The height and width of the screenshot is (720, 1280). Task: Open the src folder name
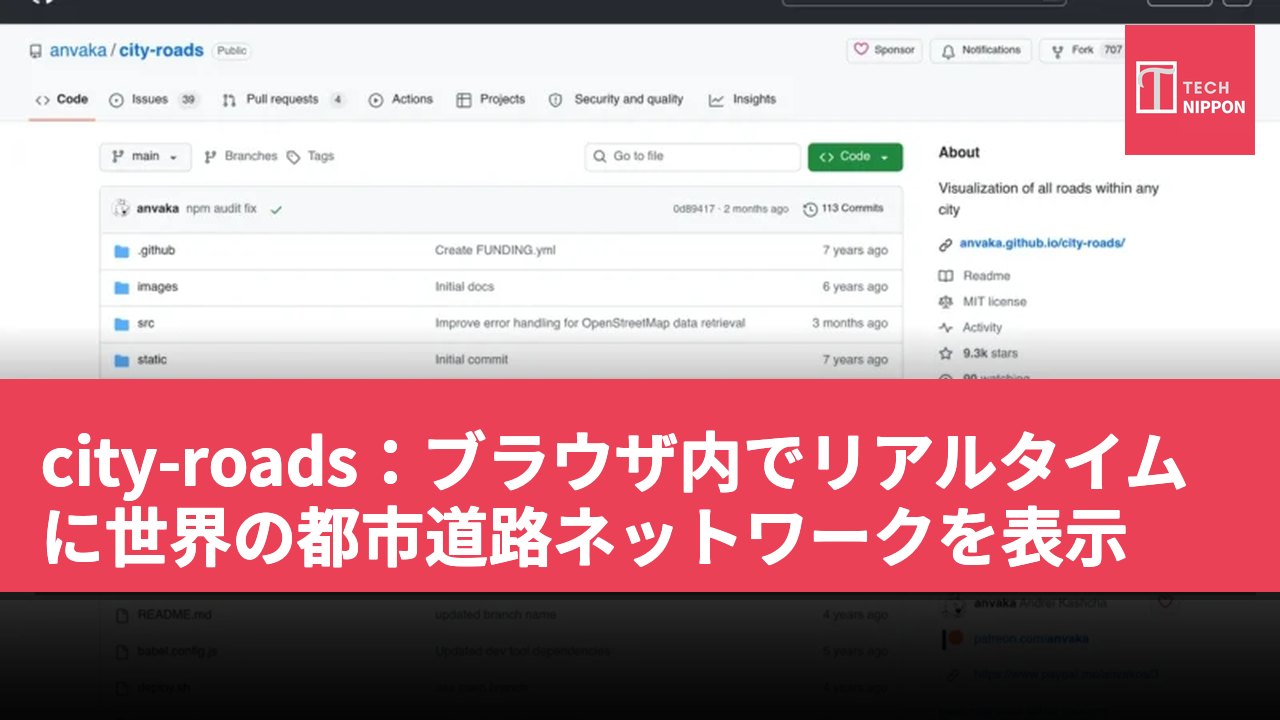146,324
